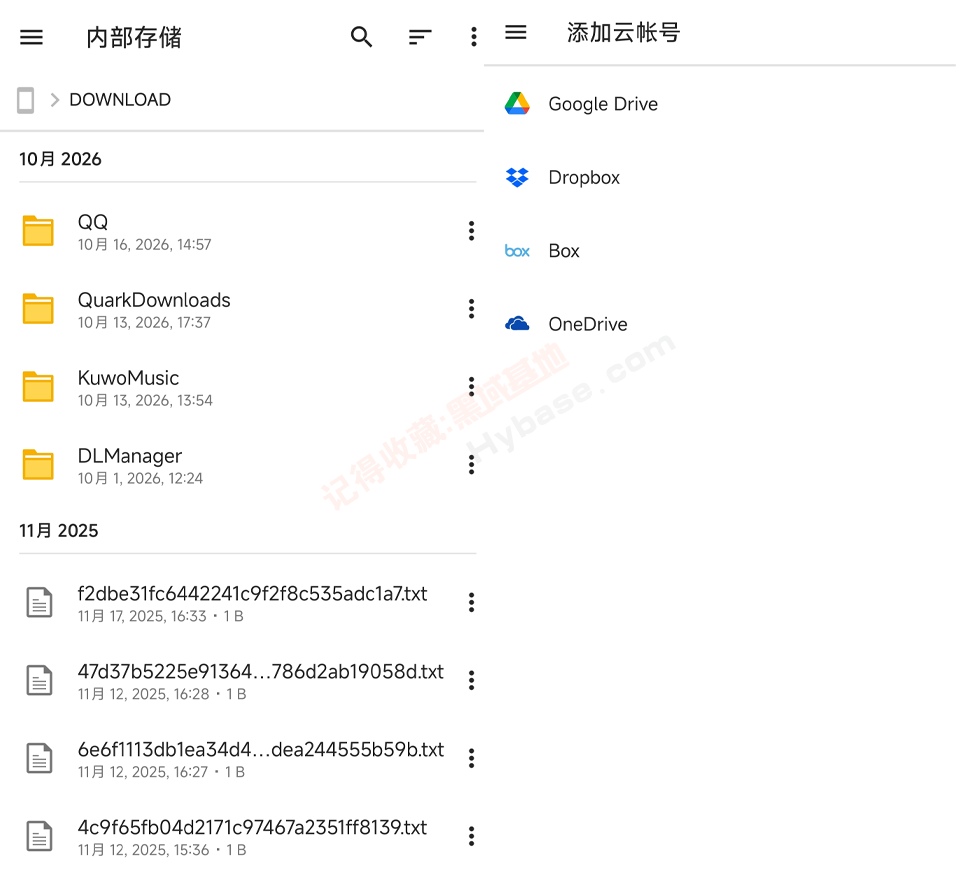The image size is (967, 881).
Task: Open more options for KuwoMusic folder
Action: (x=471, y=387)
